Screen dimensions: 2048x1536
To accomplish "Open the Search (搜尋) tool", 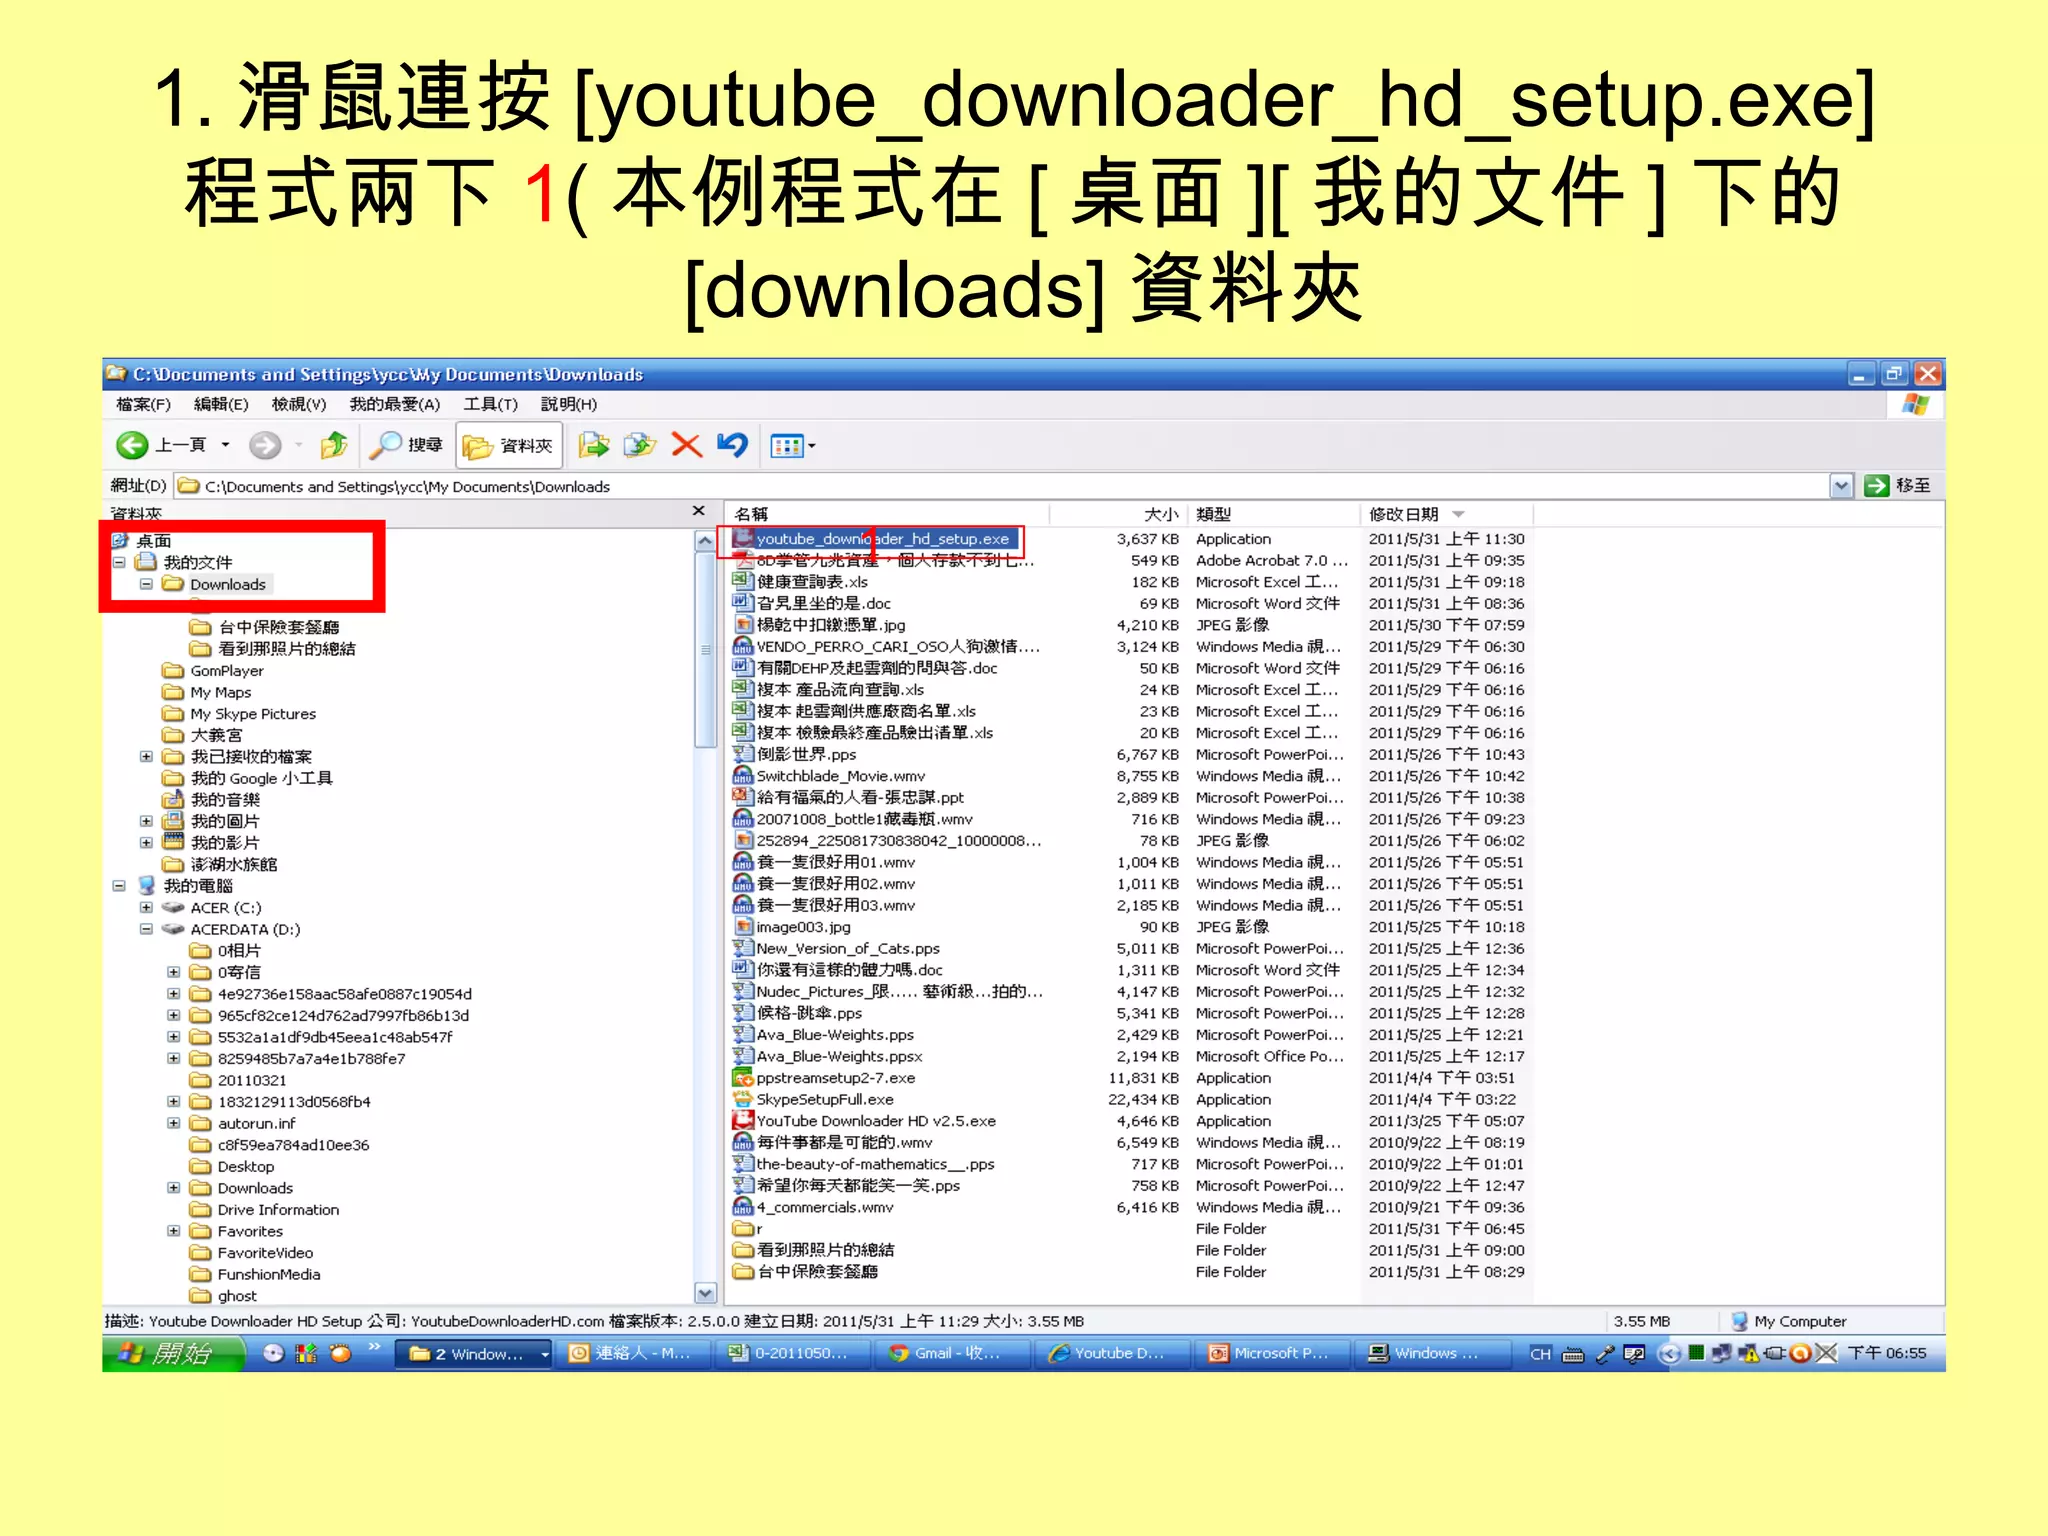I will tap(406, 445).
